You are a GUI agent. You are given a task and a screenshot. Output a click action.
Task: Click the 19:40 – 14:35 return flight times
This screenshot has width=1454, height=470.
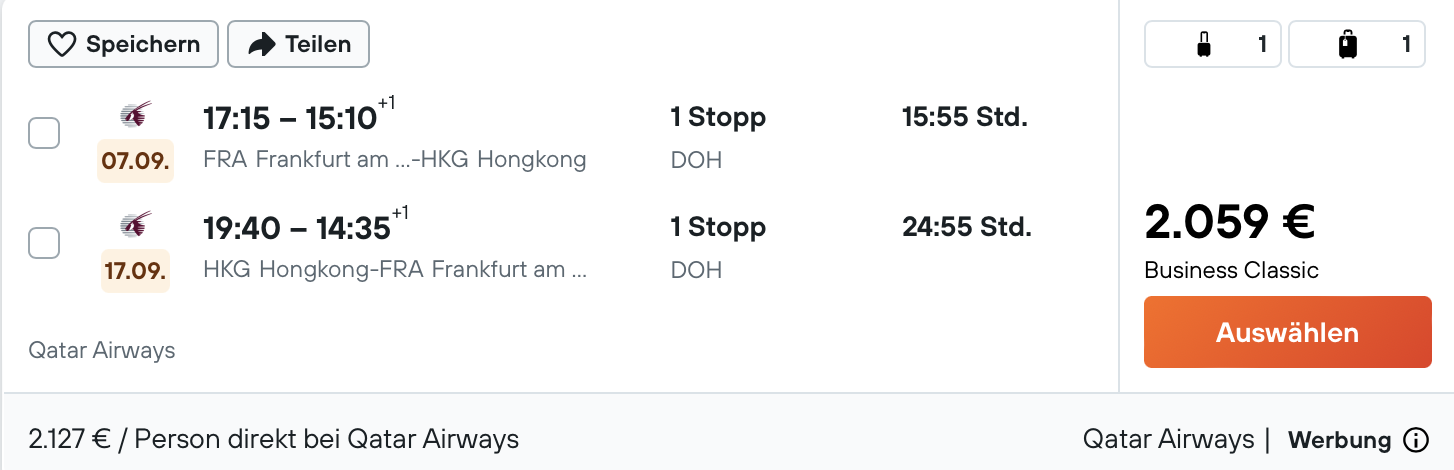click(296, 229)
